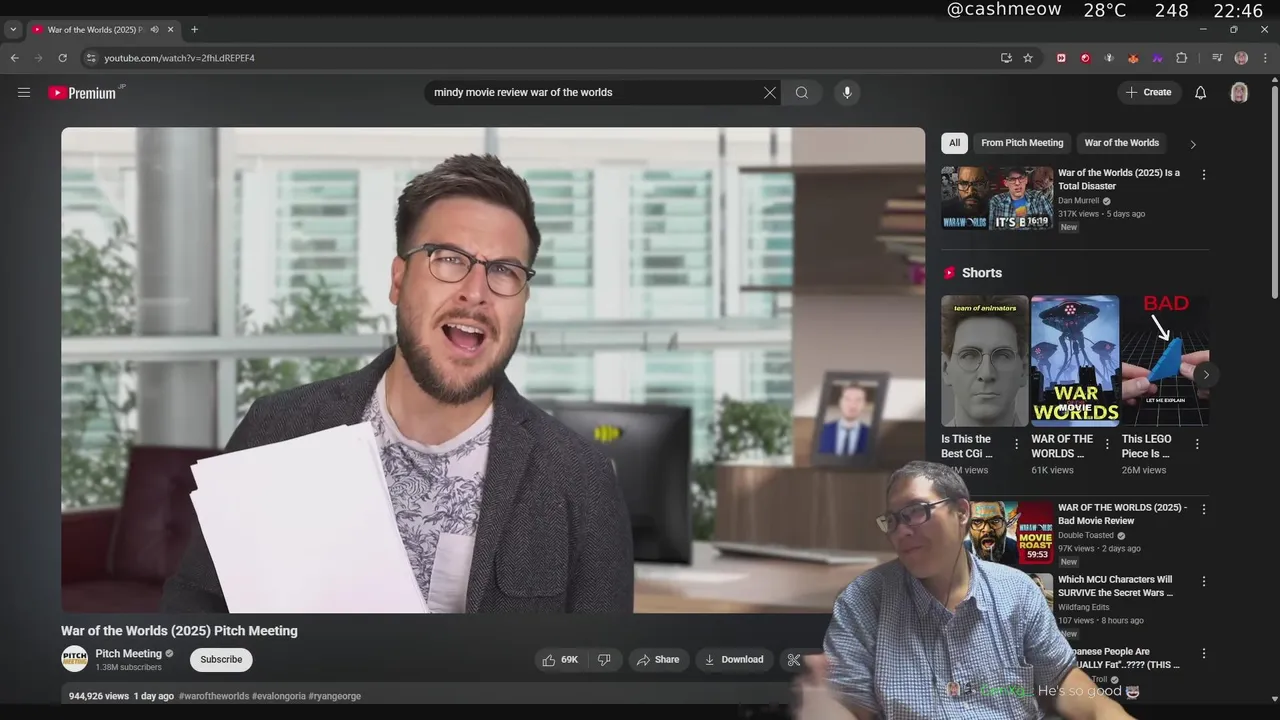1280x720 pixels.
Task: Open options for MCU Characters video
Action: (x=1204, y=581)
